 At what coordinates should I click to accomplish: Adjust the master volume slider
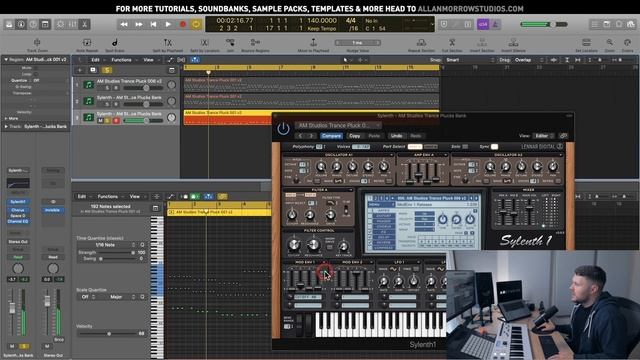click(544, 24)
